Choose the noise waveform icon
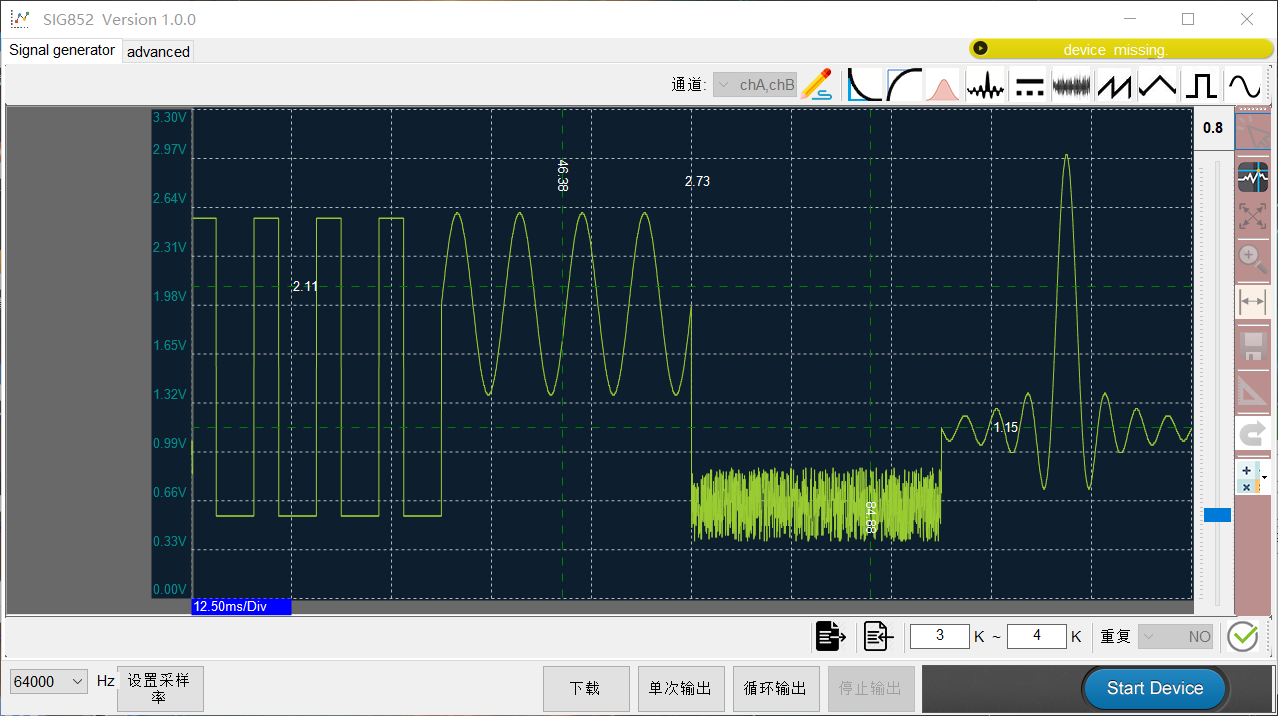Viewport: 1278px width, 716px height. [1071, 84]
